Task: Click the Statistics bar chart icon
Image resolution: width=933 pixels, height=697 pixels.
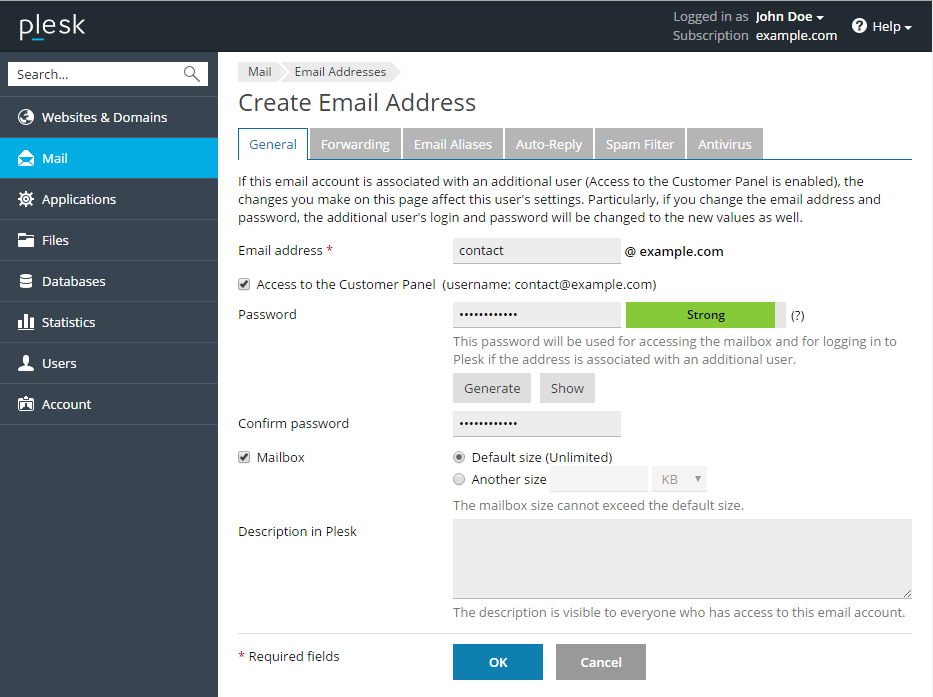Action: (26, 322)
